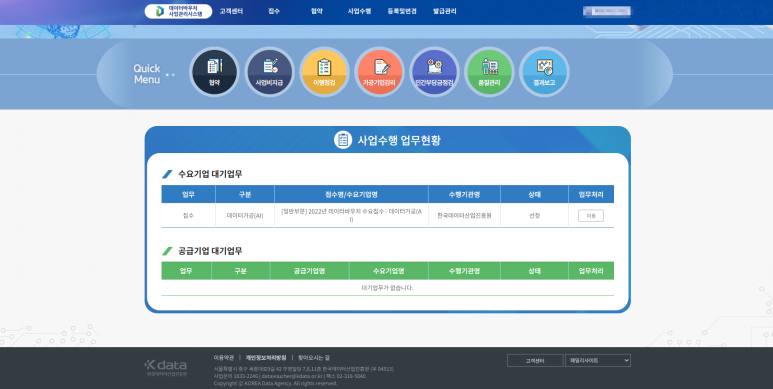Click the 선정 status cell

pos(534,215)
